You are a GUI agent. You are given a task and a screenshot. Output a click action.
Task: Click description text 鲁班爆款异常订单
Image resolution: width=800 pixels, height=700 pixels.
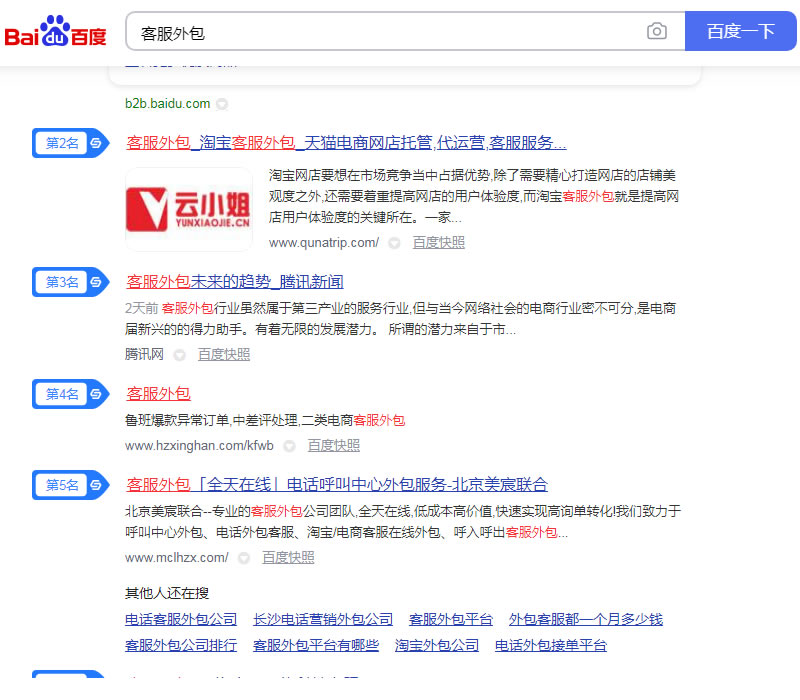pos(178,420)
